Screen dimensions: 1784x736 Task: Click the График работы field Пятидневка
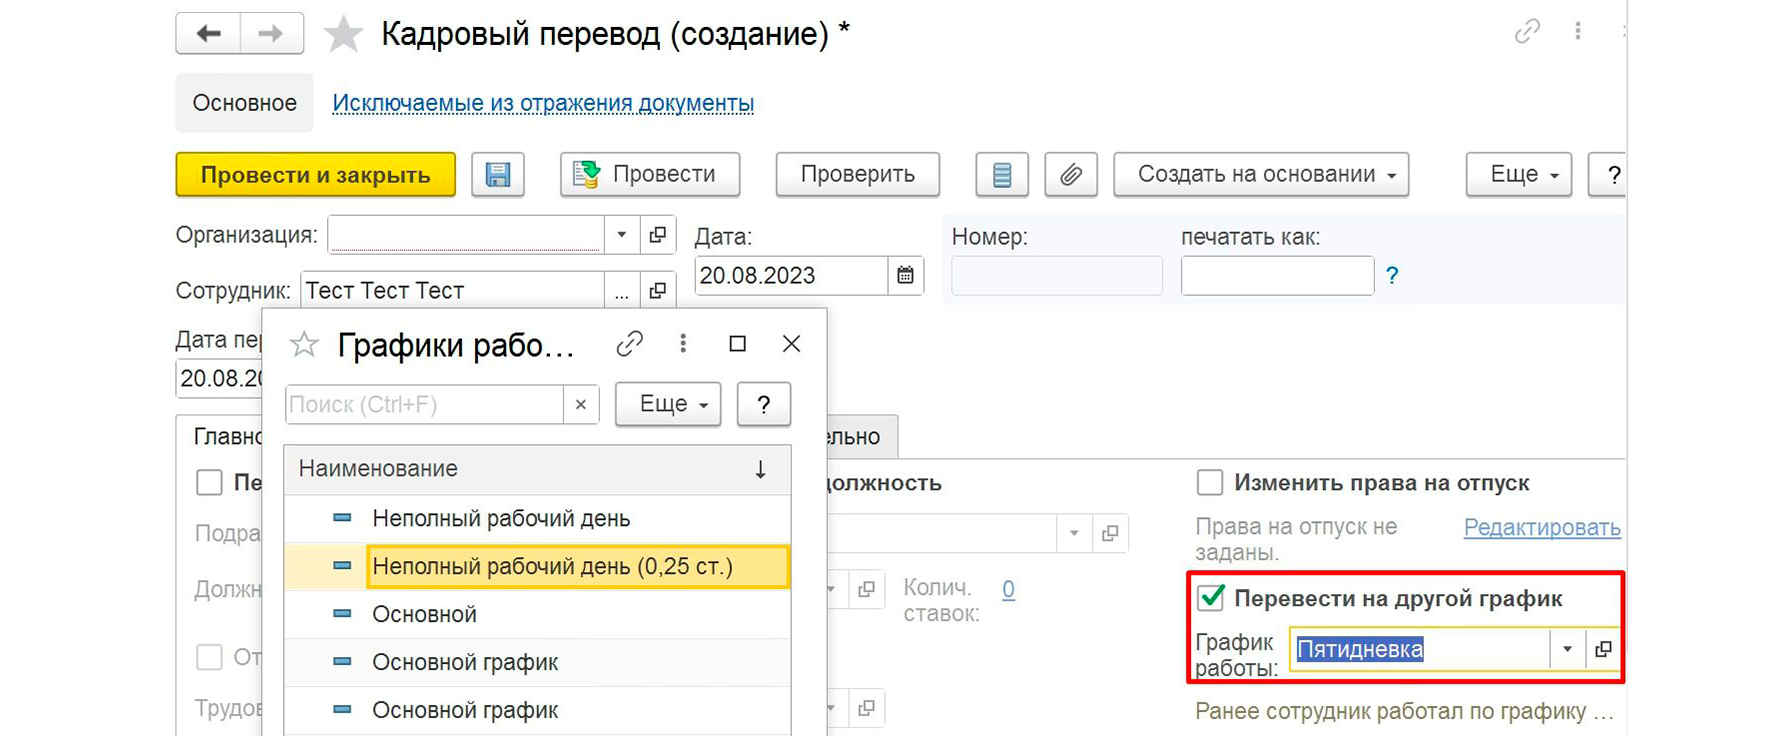pyautogui.click(x=1421, y=649)
